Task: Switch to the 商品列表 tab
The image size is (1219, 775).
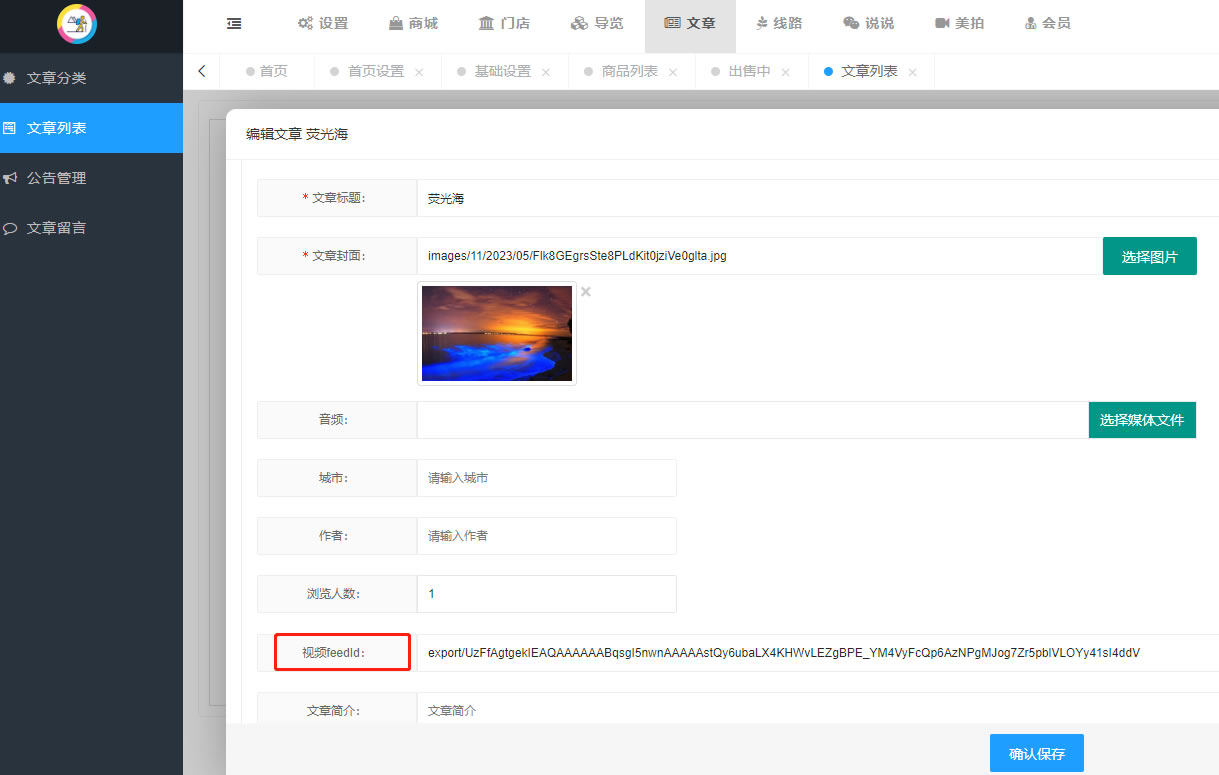Action: [x=630, y=71]
